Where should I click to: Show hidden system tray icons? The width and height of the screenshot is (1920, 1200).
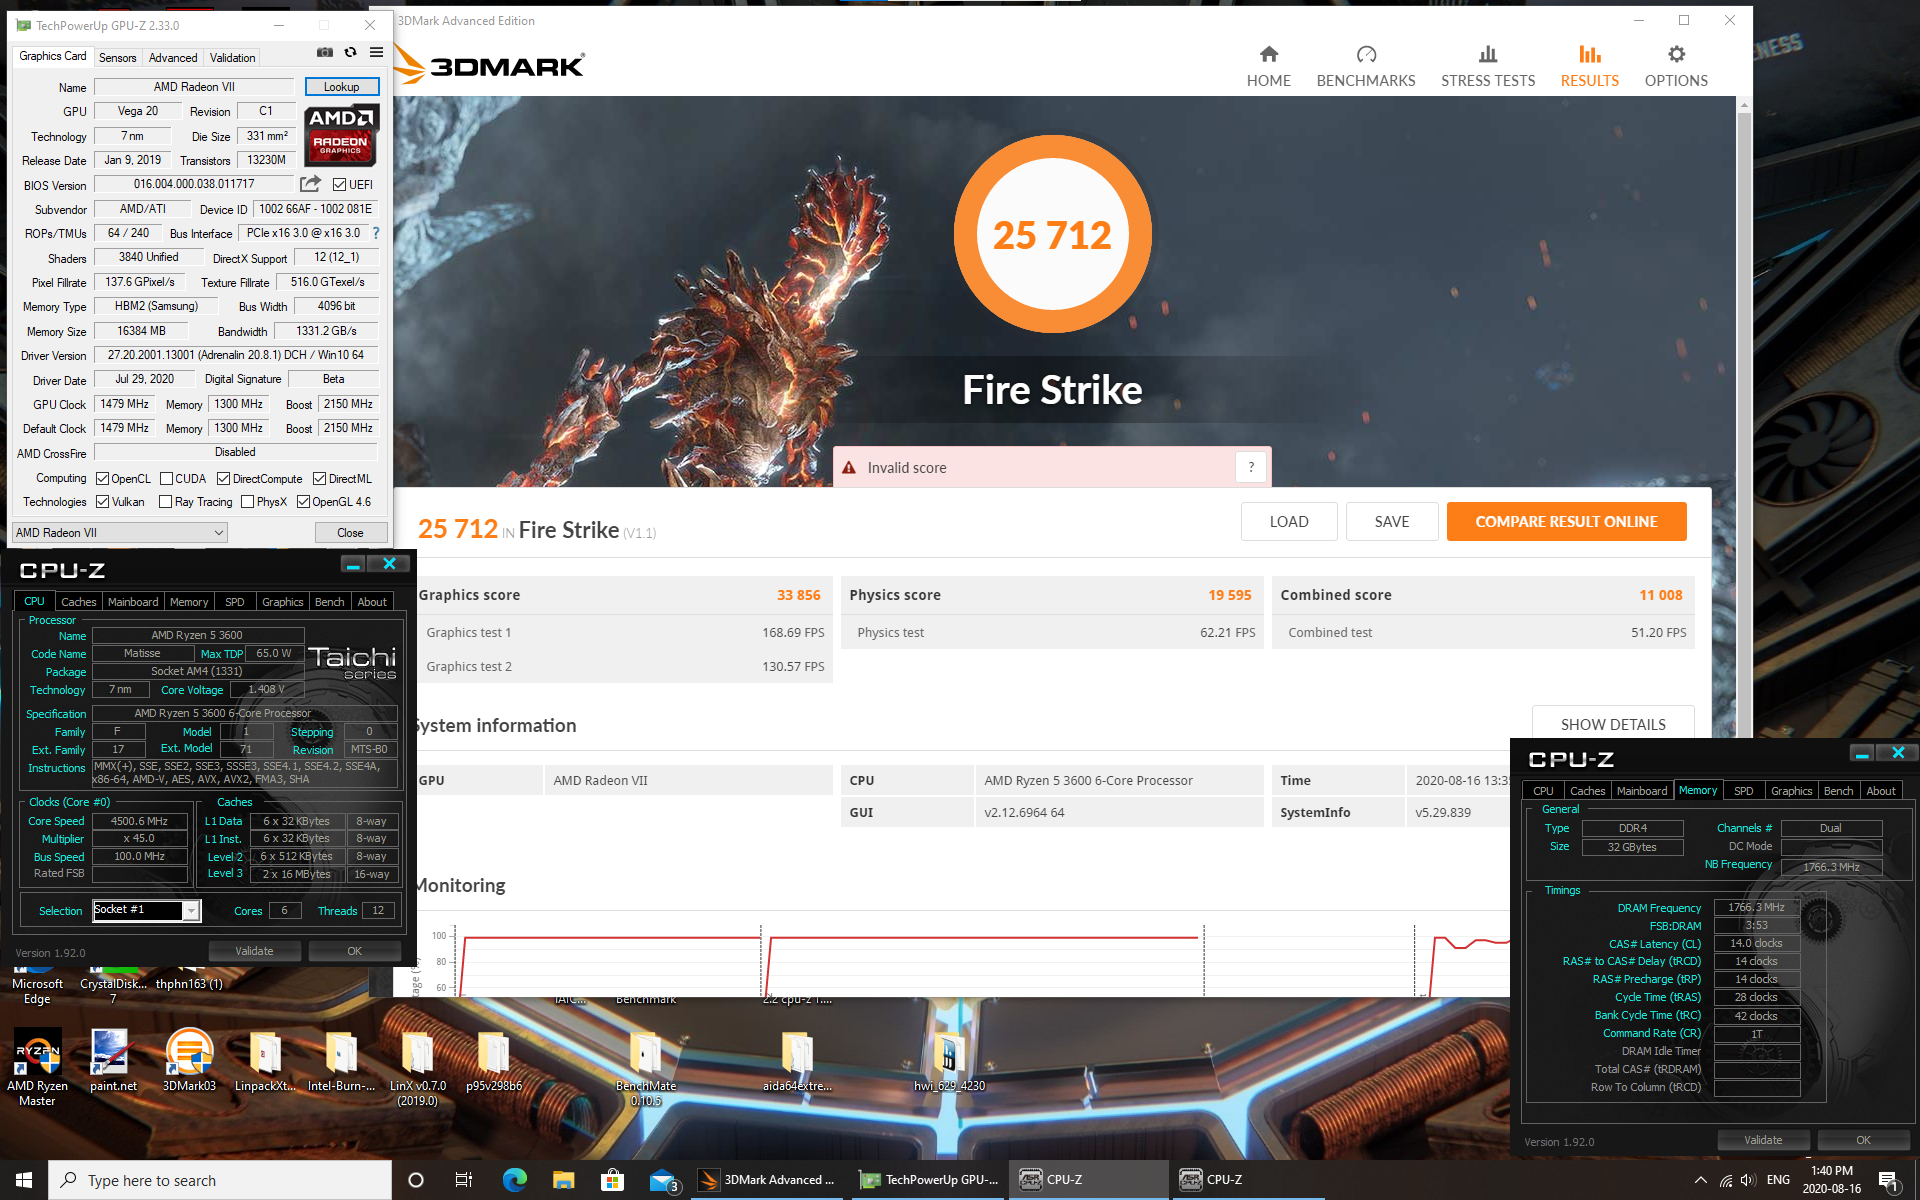pos(1700,1180)
